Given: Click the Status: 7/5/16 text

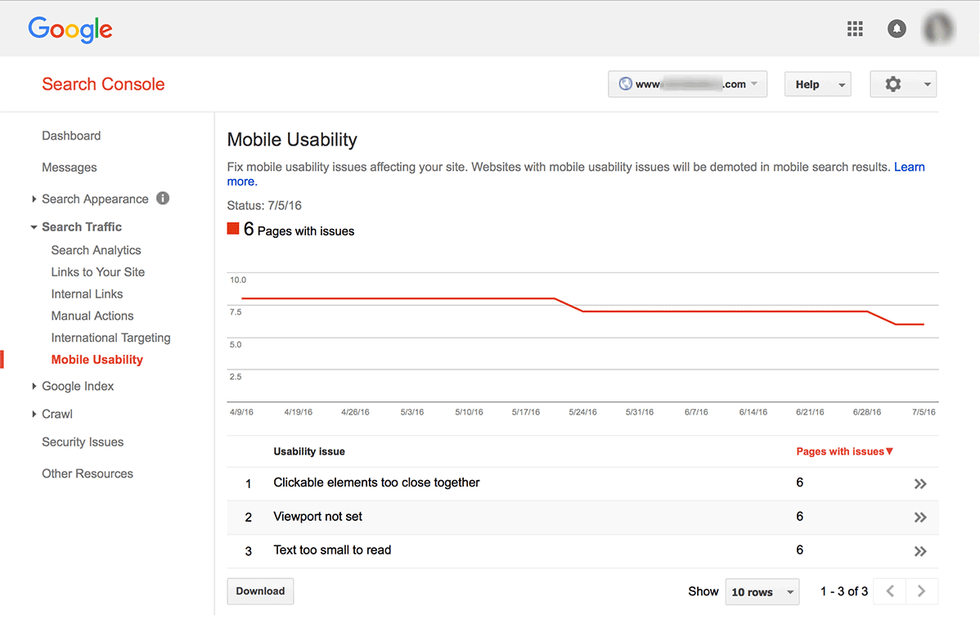Looking at the screenshot, I should tap(264, 206).
